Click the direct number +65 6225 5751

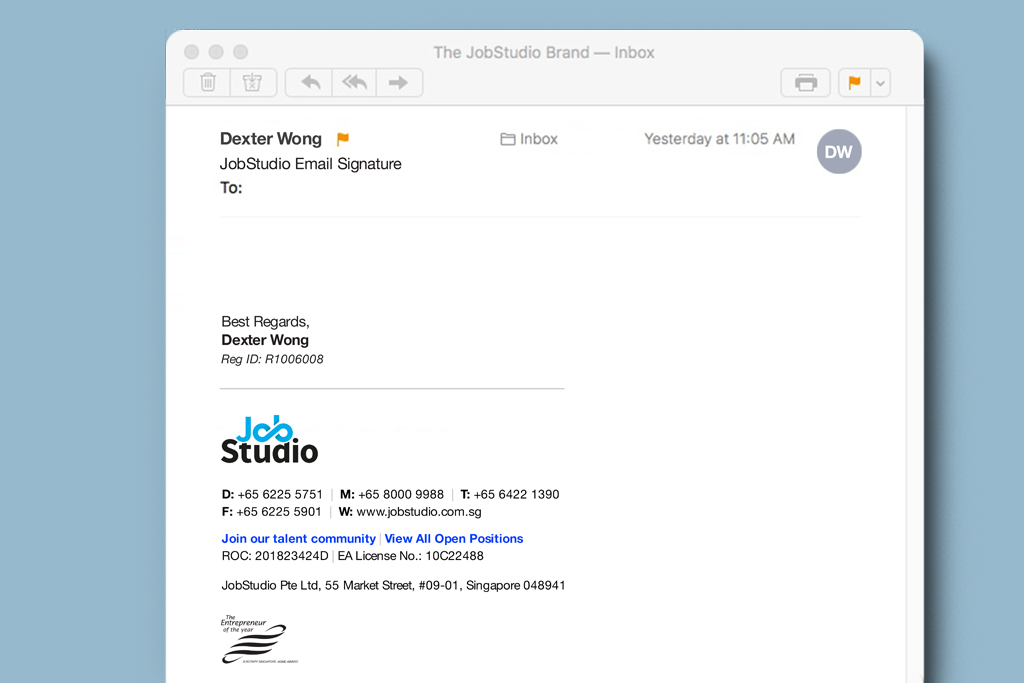(280, 494)
